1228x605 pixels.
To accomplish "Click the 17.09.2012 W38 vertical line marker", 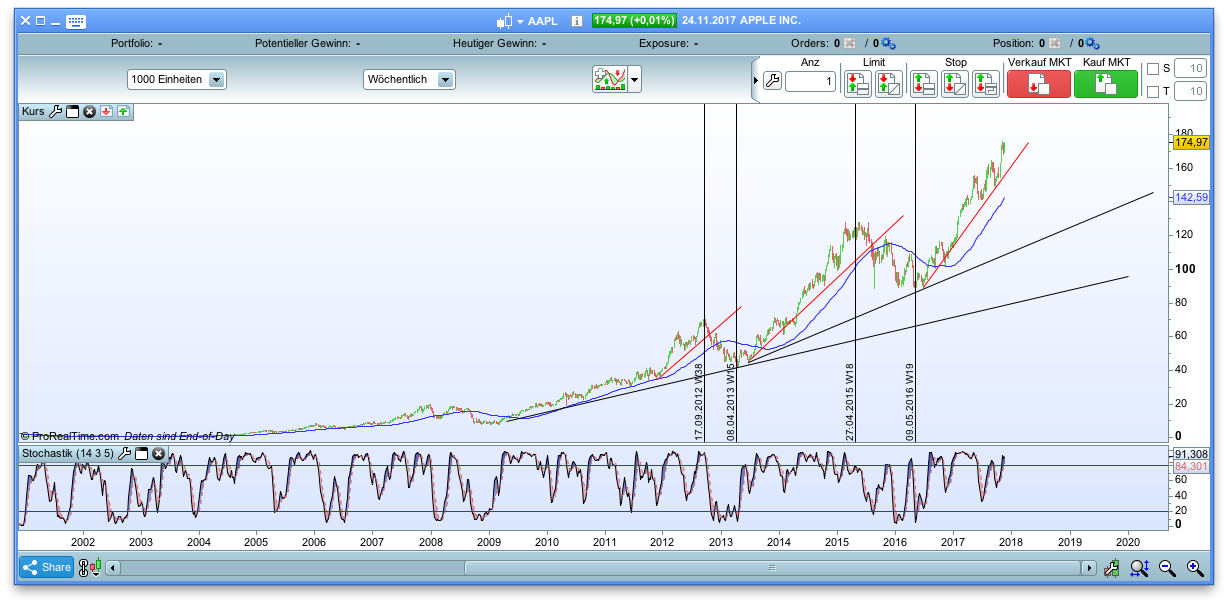I will click(x=699, y=402).
